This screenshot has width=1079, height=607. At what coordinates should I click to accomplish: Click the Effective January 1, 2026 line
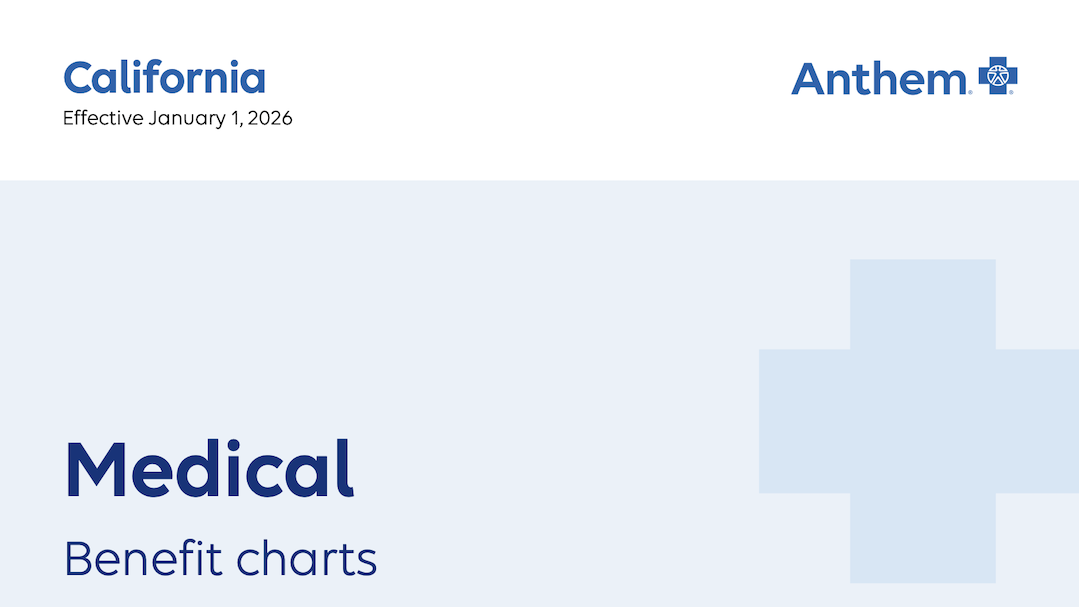click(x=177, y=118)
